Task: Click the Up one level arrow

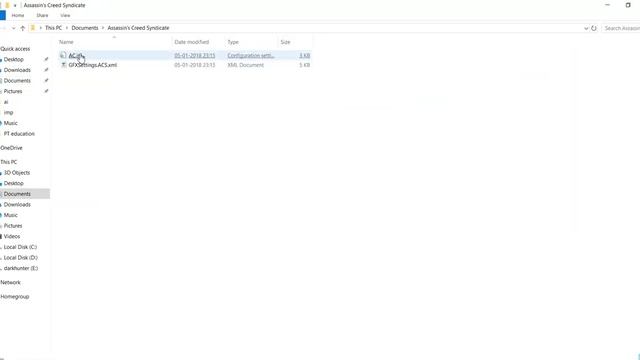Action: pyautogui.click(x=22, y=28)
